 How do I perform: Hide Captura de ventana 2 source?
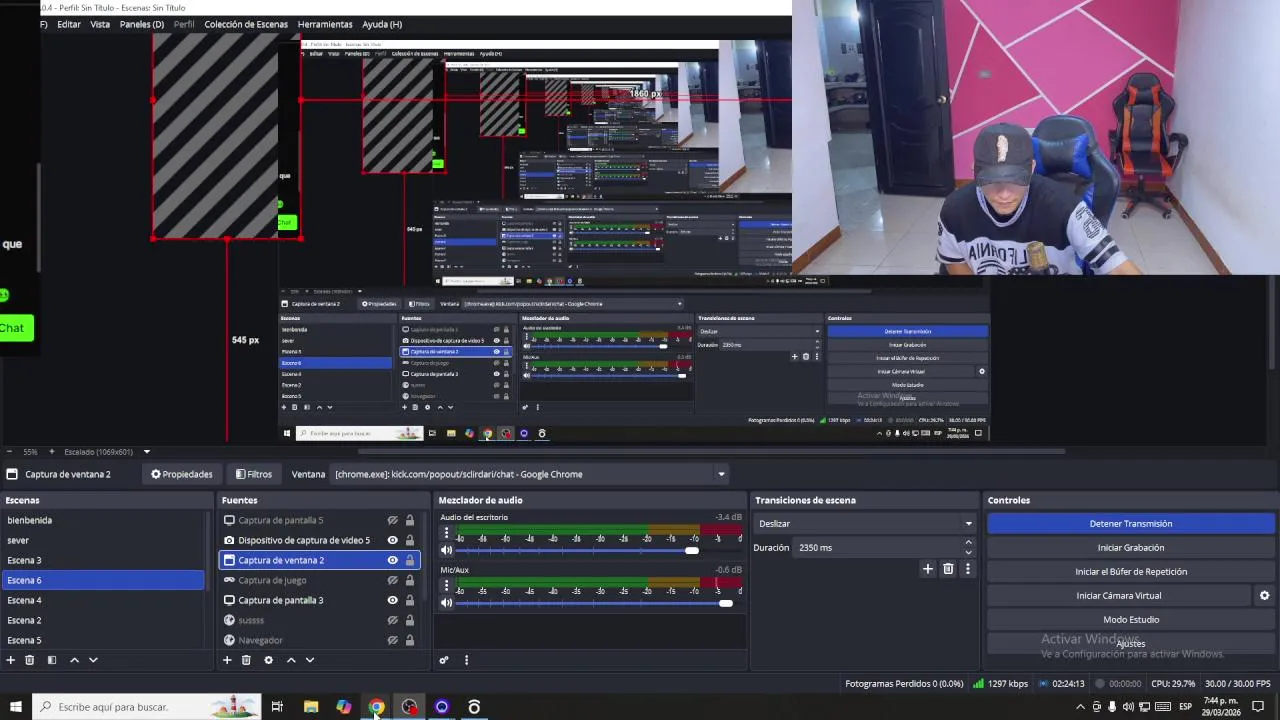[392, 560]
